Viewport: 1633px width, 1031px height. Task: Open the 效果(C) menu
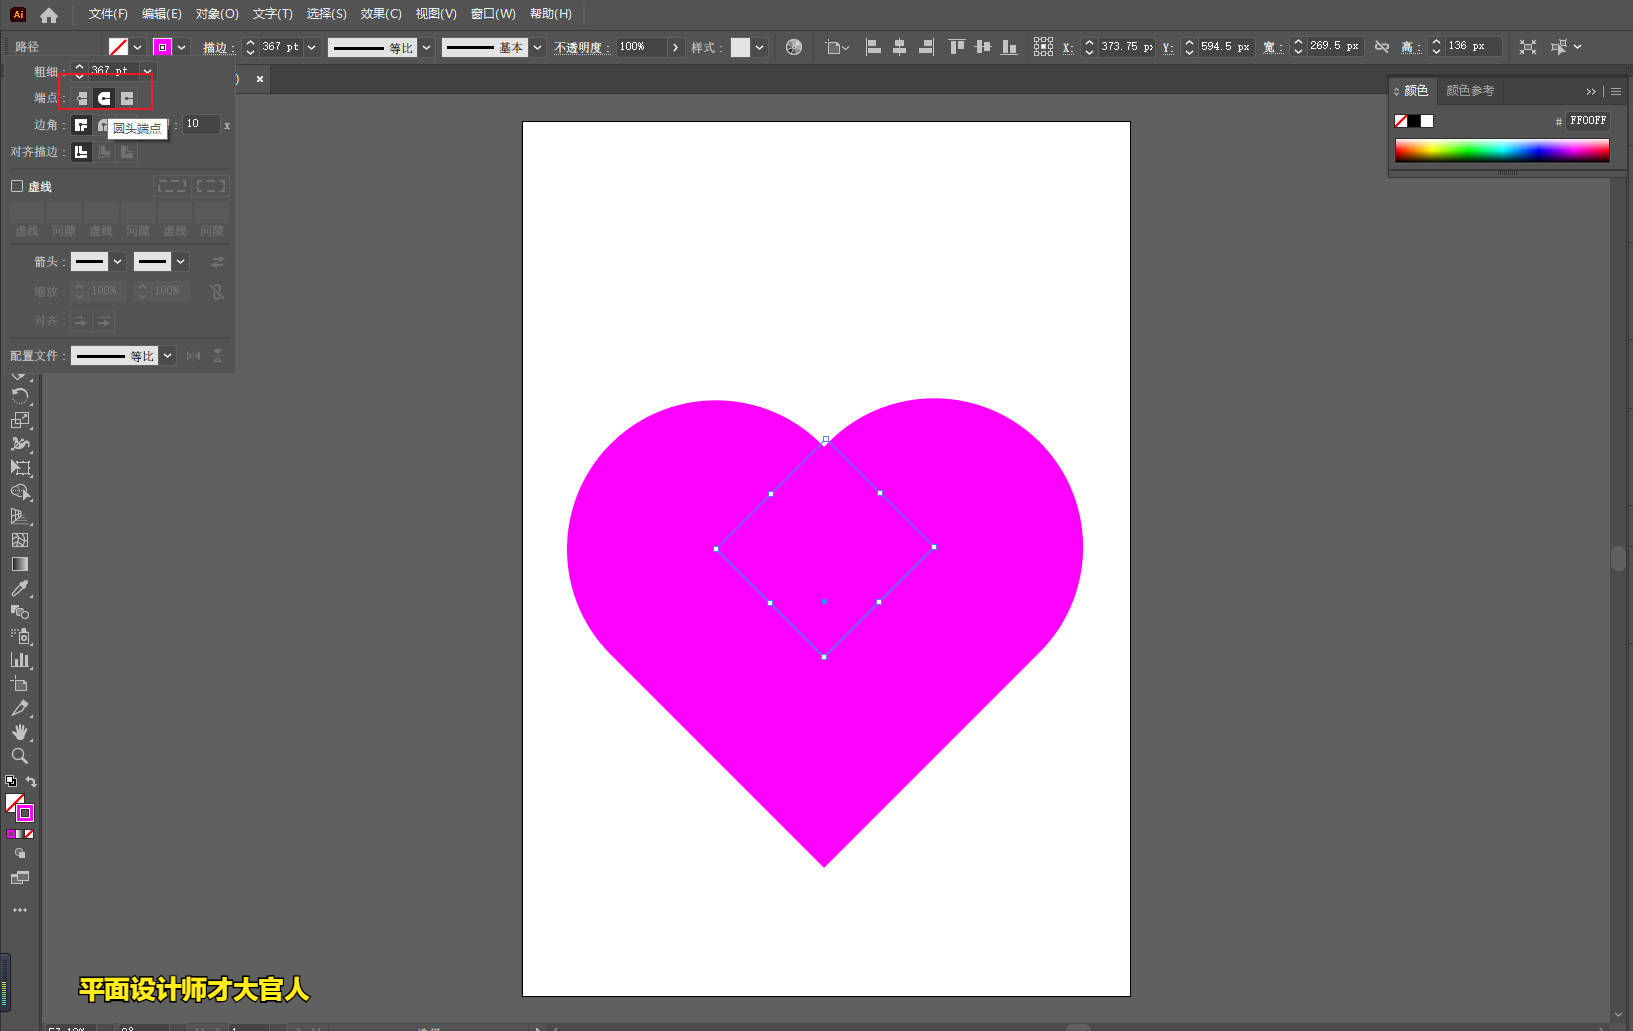380,14
